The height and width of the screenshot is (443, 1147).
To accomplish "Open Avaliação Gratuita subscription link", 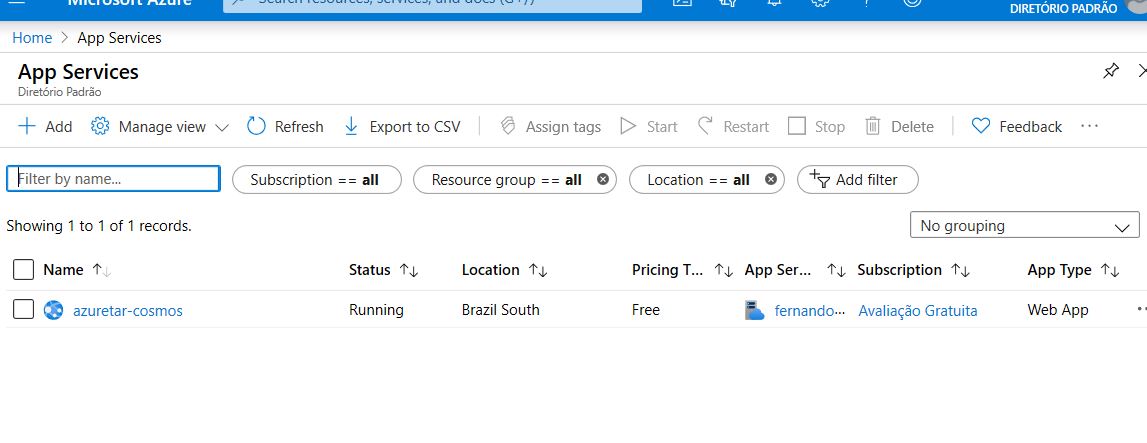I will (x=917, y=311).
